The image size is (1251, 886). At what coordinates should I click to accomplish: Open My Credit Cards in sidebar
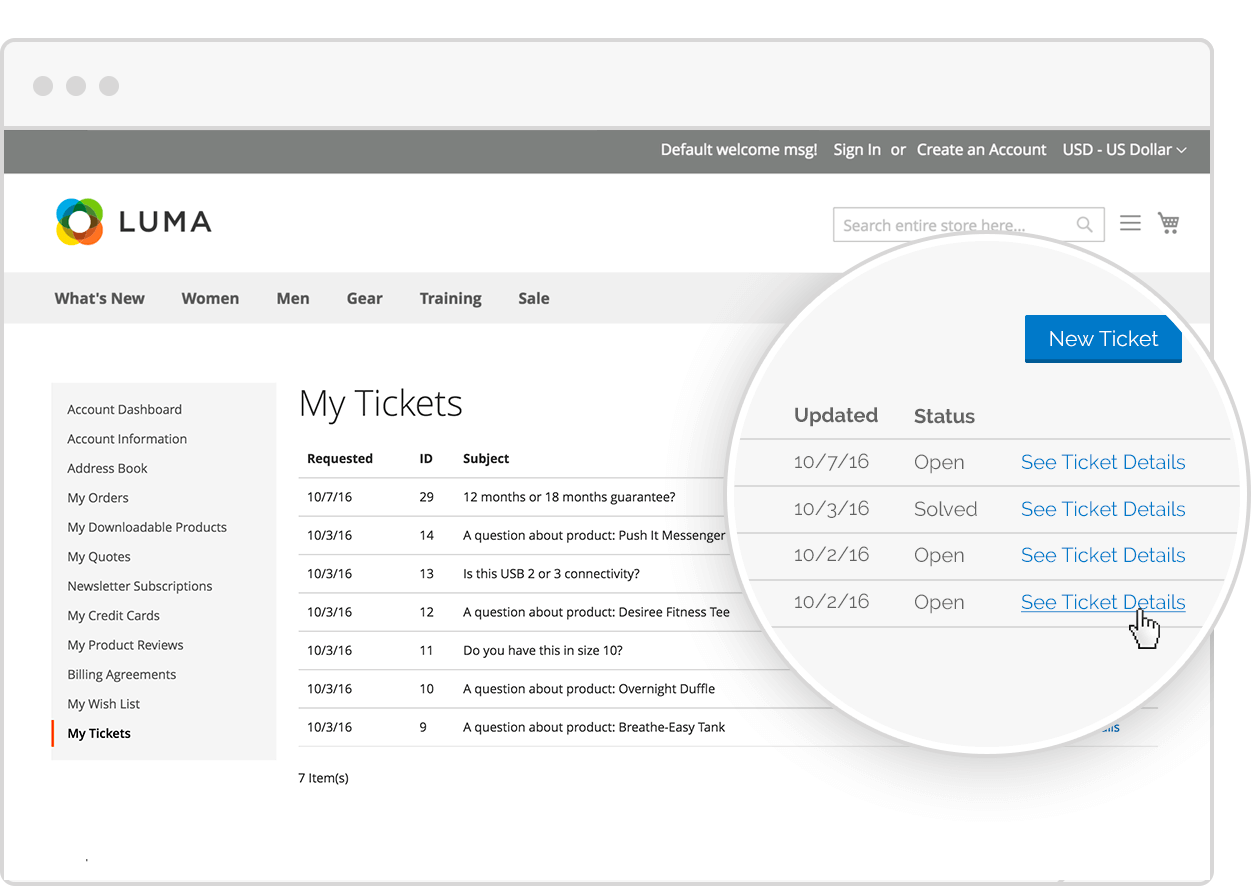(x=113, y=616)
